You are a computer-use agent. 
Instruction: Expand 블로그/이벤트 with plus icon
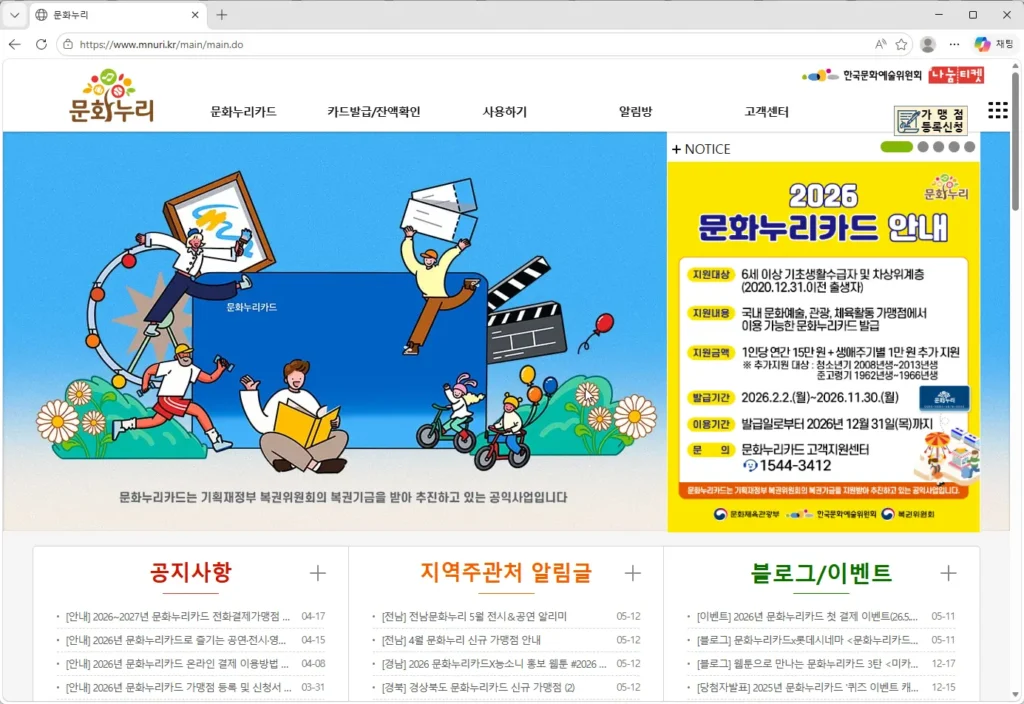[x=948, y=573]
